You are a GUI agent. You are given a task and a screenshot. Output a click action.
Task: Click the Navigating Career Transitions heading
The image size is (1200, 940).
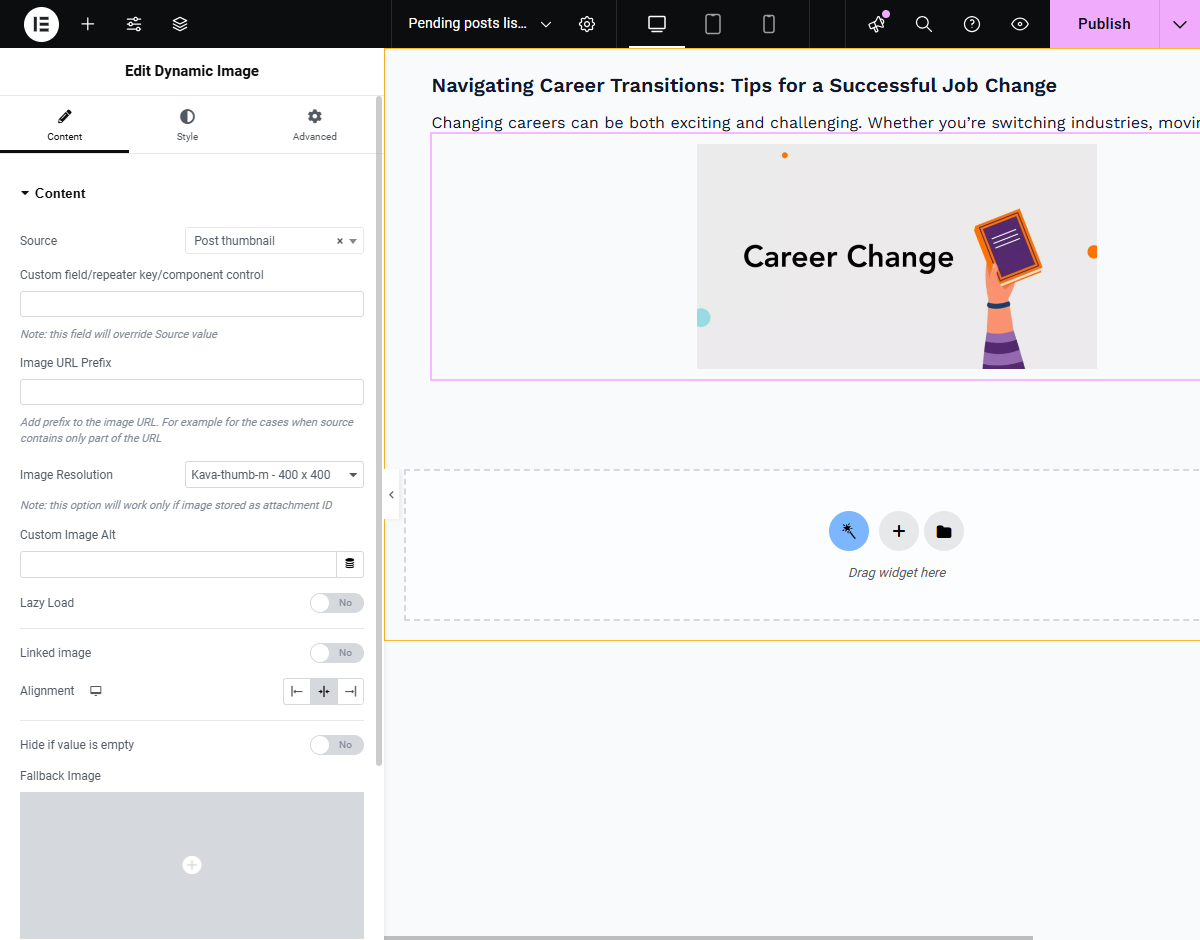click(744, 86)
